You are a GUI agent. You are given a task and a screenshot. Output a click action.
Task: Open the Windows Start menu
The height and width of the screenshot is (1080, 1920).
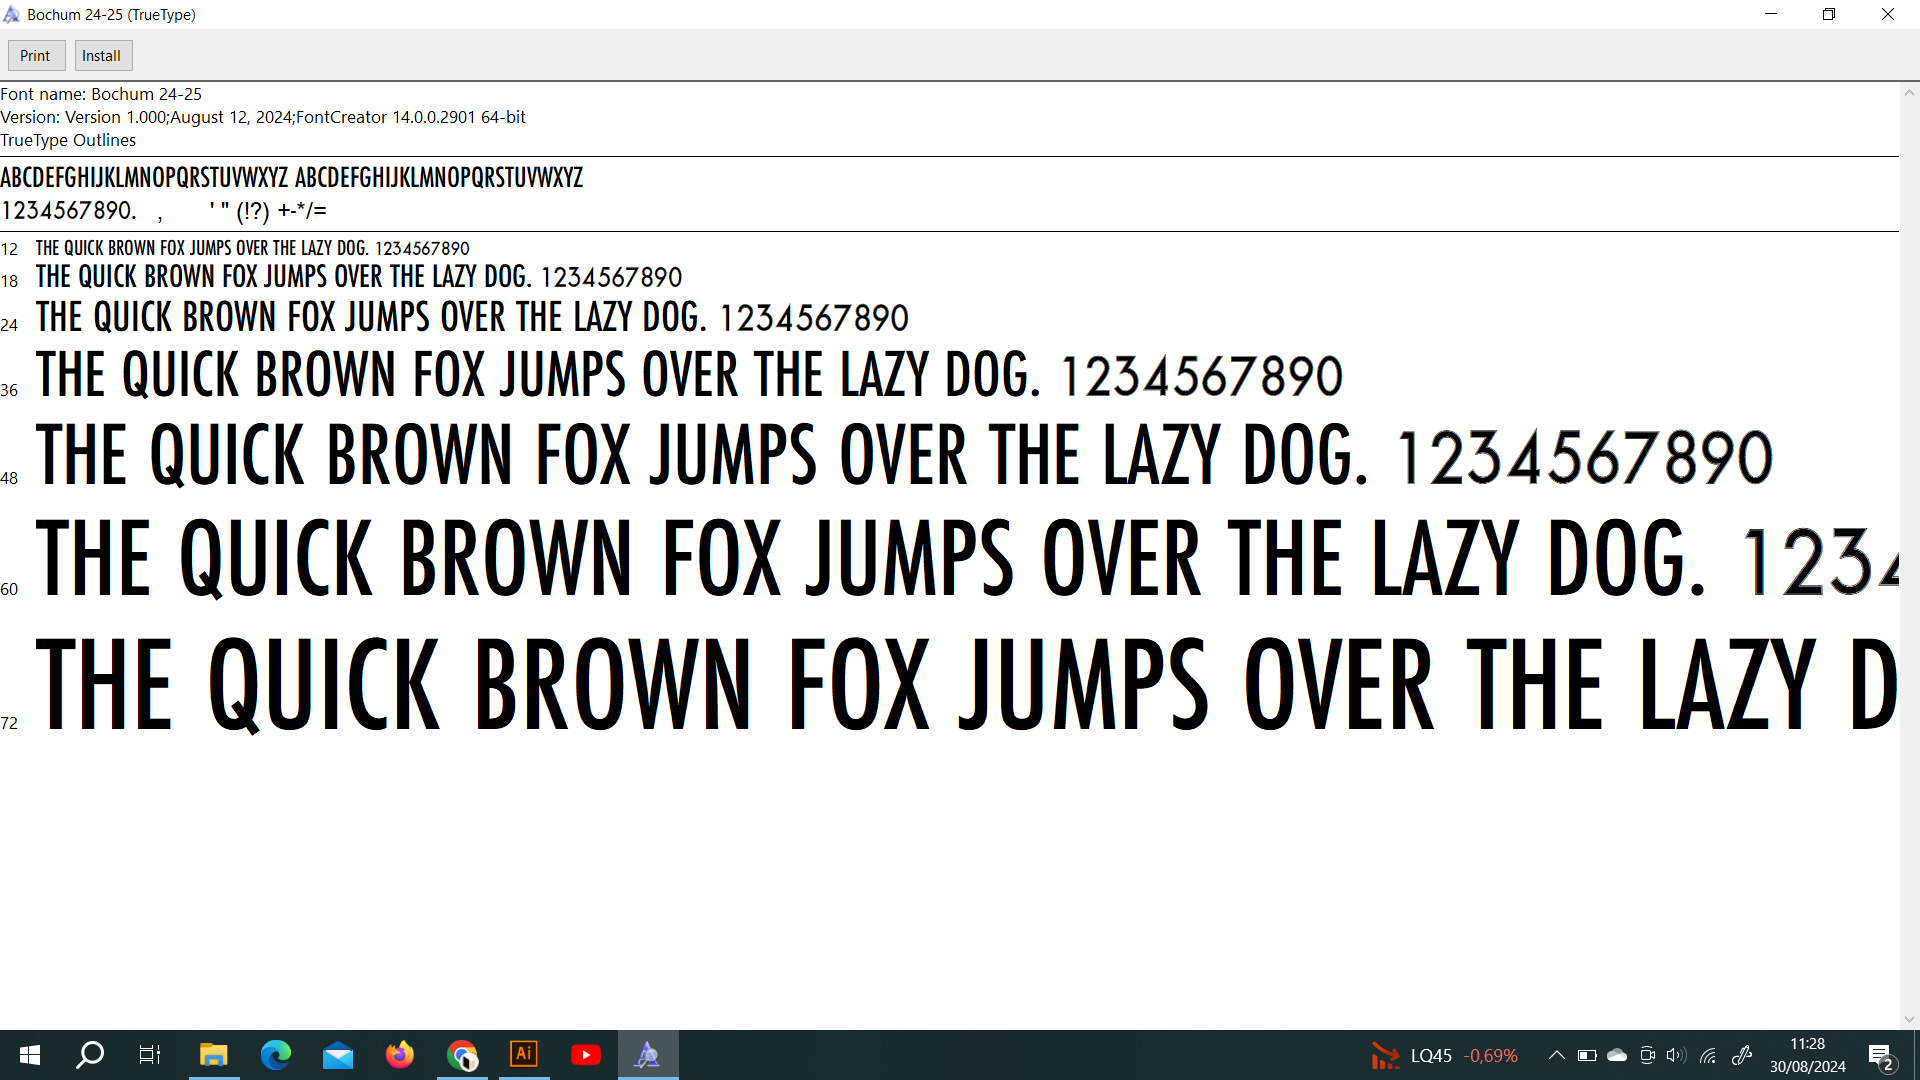[x=30, y=1055]
